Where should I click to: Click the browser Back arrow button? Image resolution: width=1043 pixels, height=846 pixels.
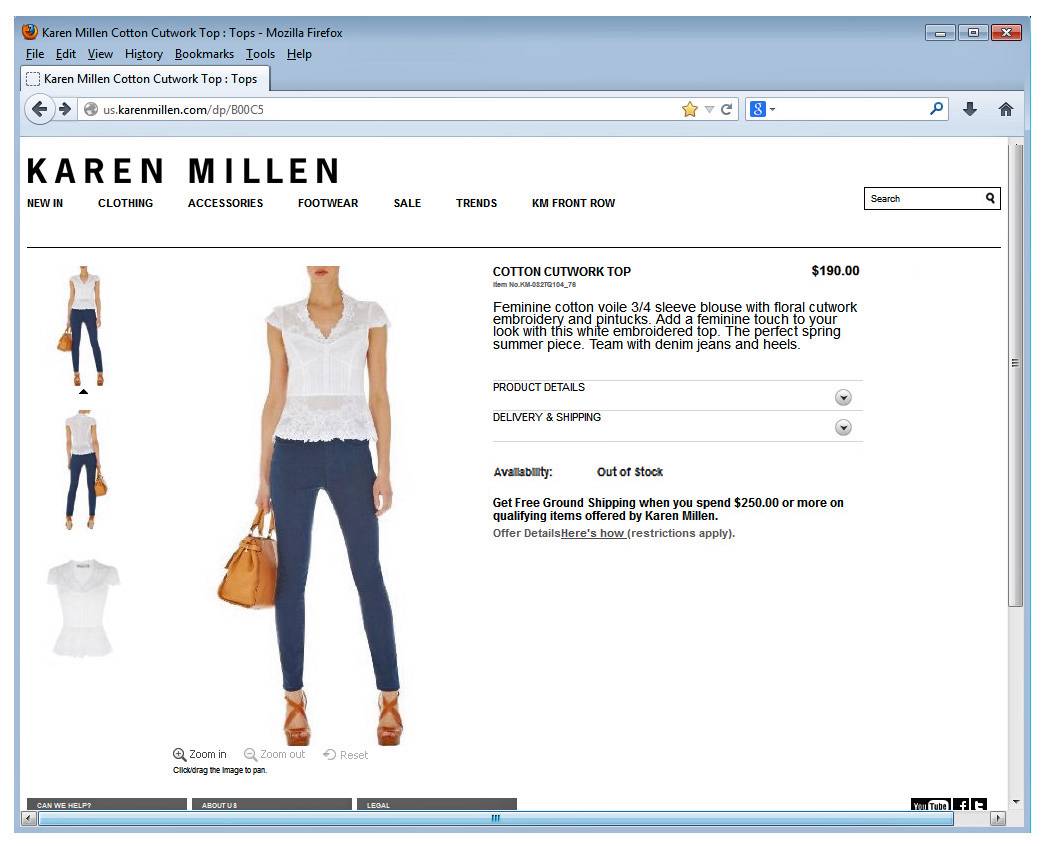pos(39,109)
